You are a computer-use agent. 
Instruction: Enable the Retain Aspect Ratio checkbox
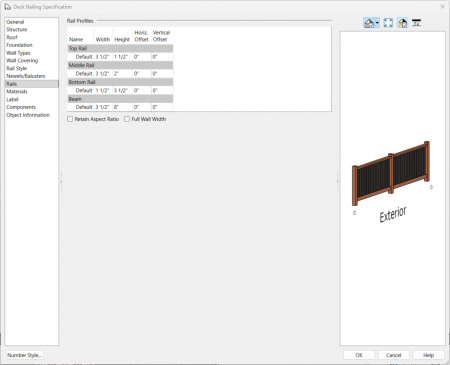coord(70,119)
